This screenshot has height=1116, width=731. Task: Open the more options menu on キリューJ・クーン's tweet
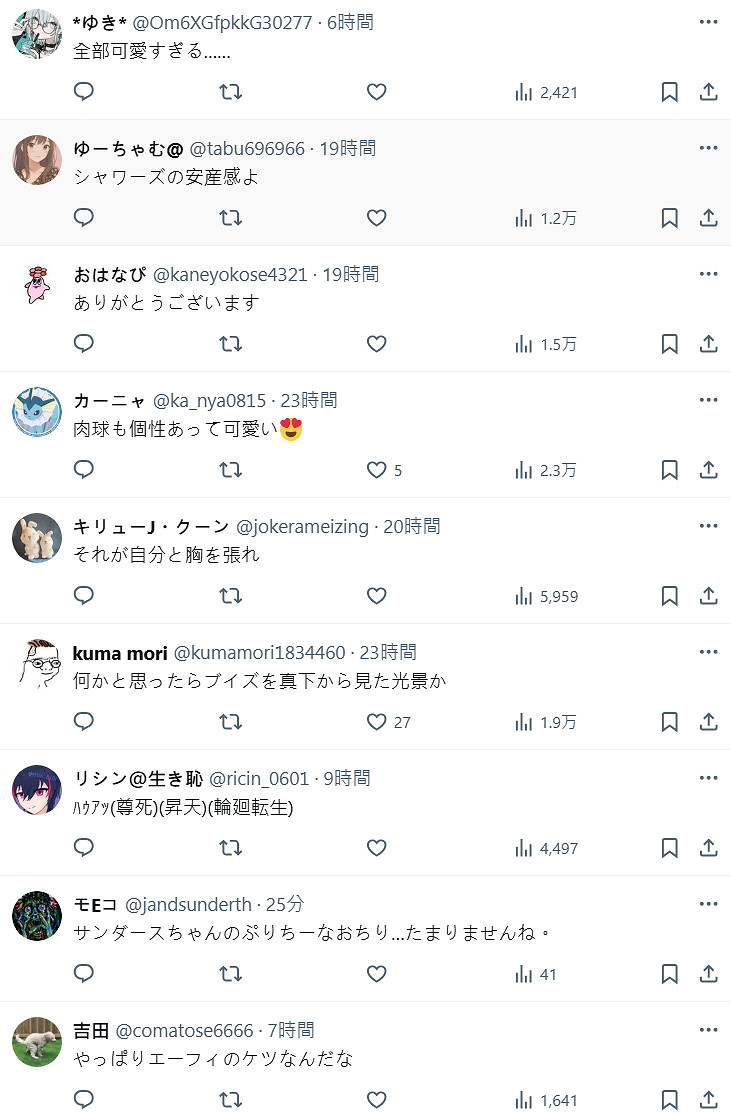708,525
